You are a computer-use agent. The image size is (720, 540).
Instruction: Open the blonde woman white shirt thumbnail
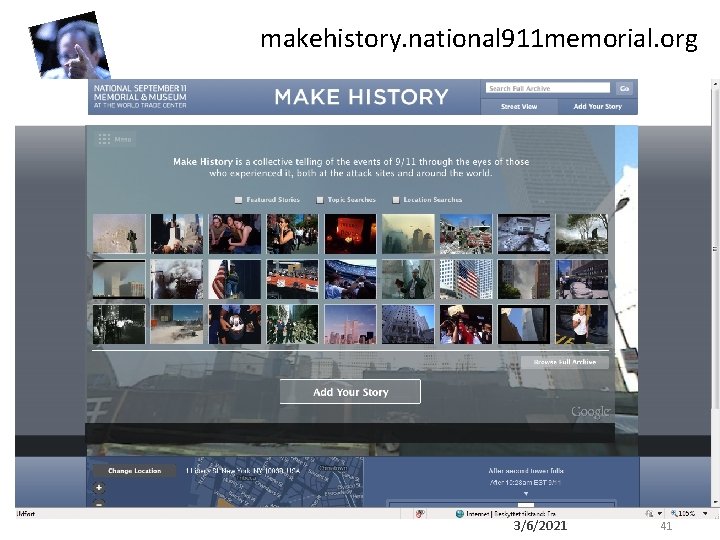(x=582, y=324)
